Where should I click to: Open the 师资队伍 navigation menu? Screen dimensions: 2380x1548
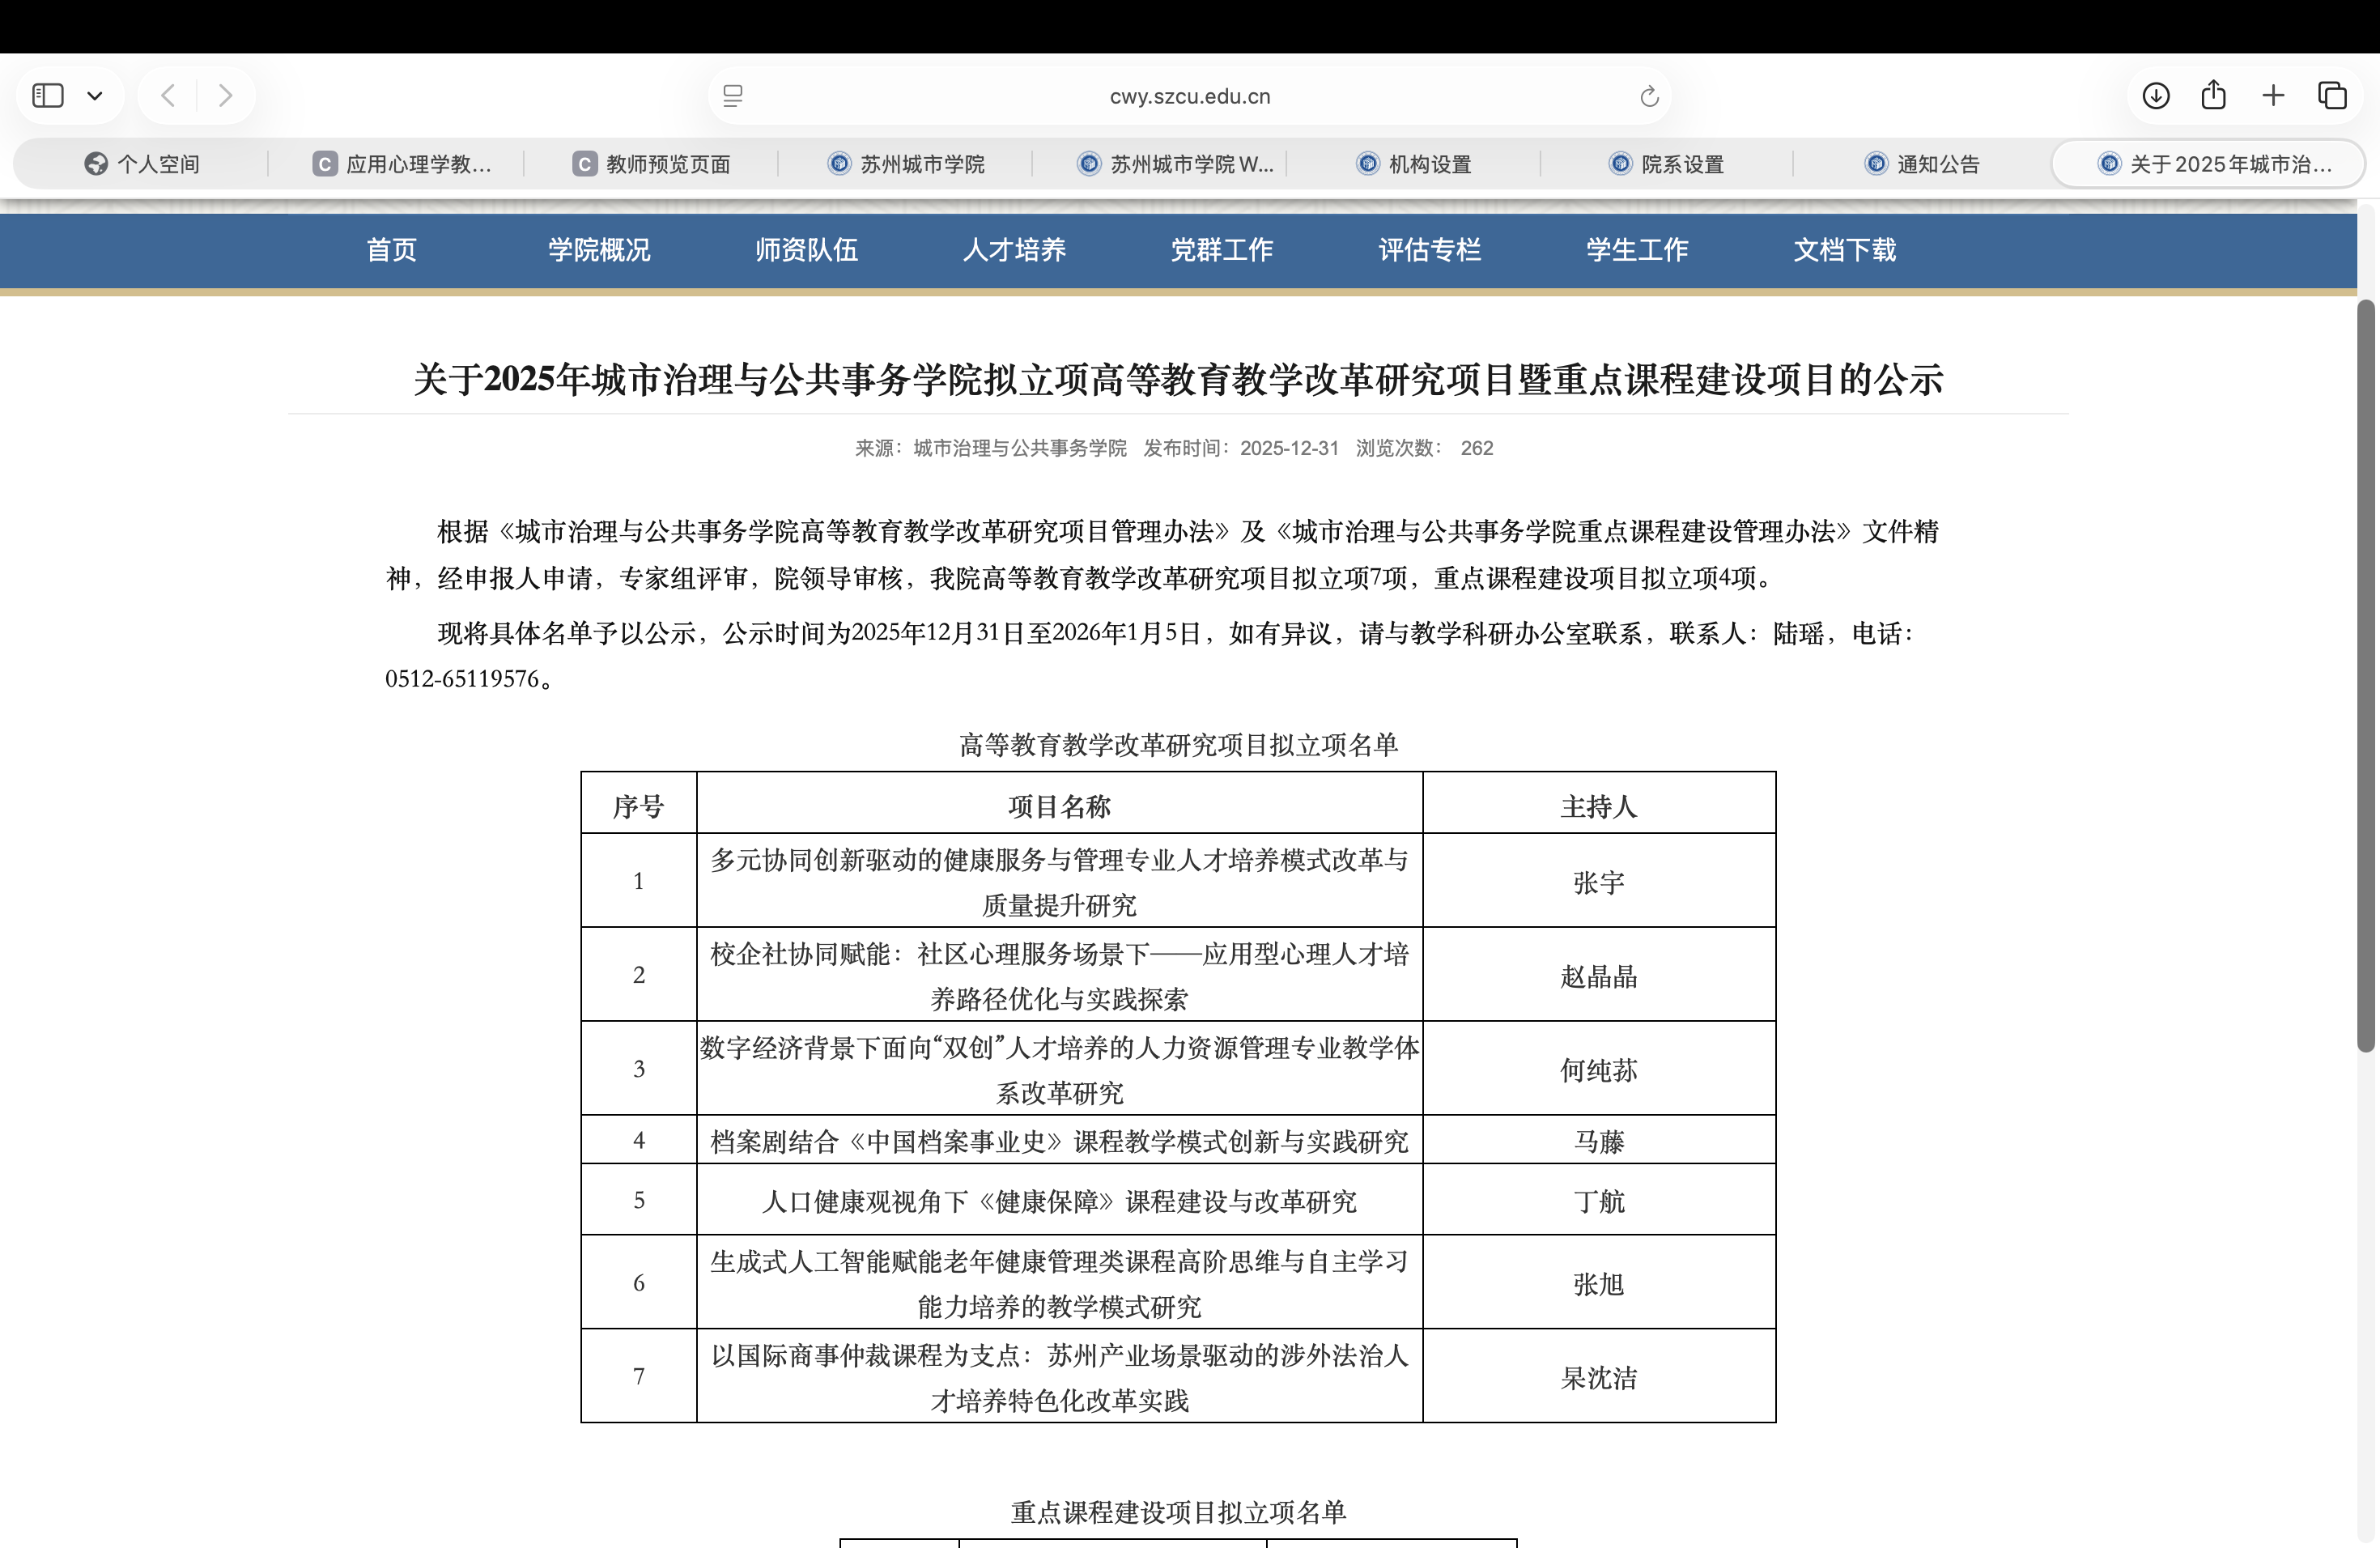806,250
